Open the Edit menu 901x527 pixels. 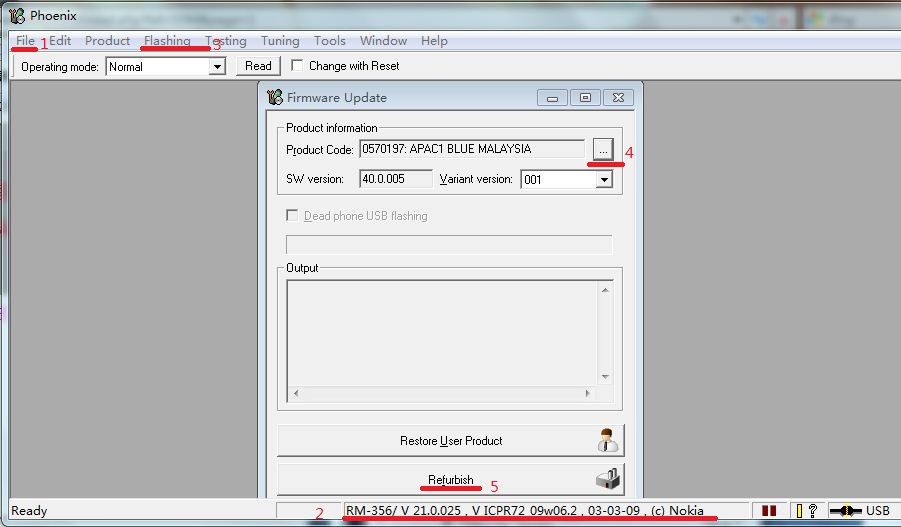[60, 41]
